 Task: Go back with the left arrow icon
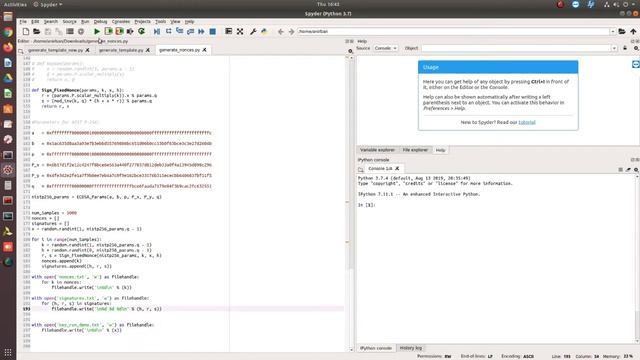coord(280,31)
